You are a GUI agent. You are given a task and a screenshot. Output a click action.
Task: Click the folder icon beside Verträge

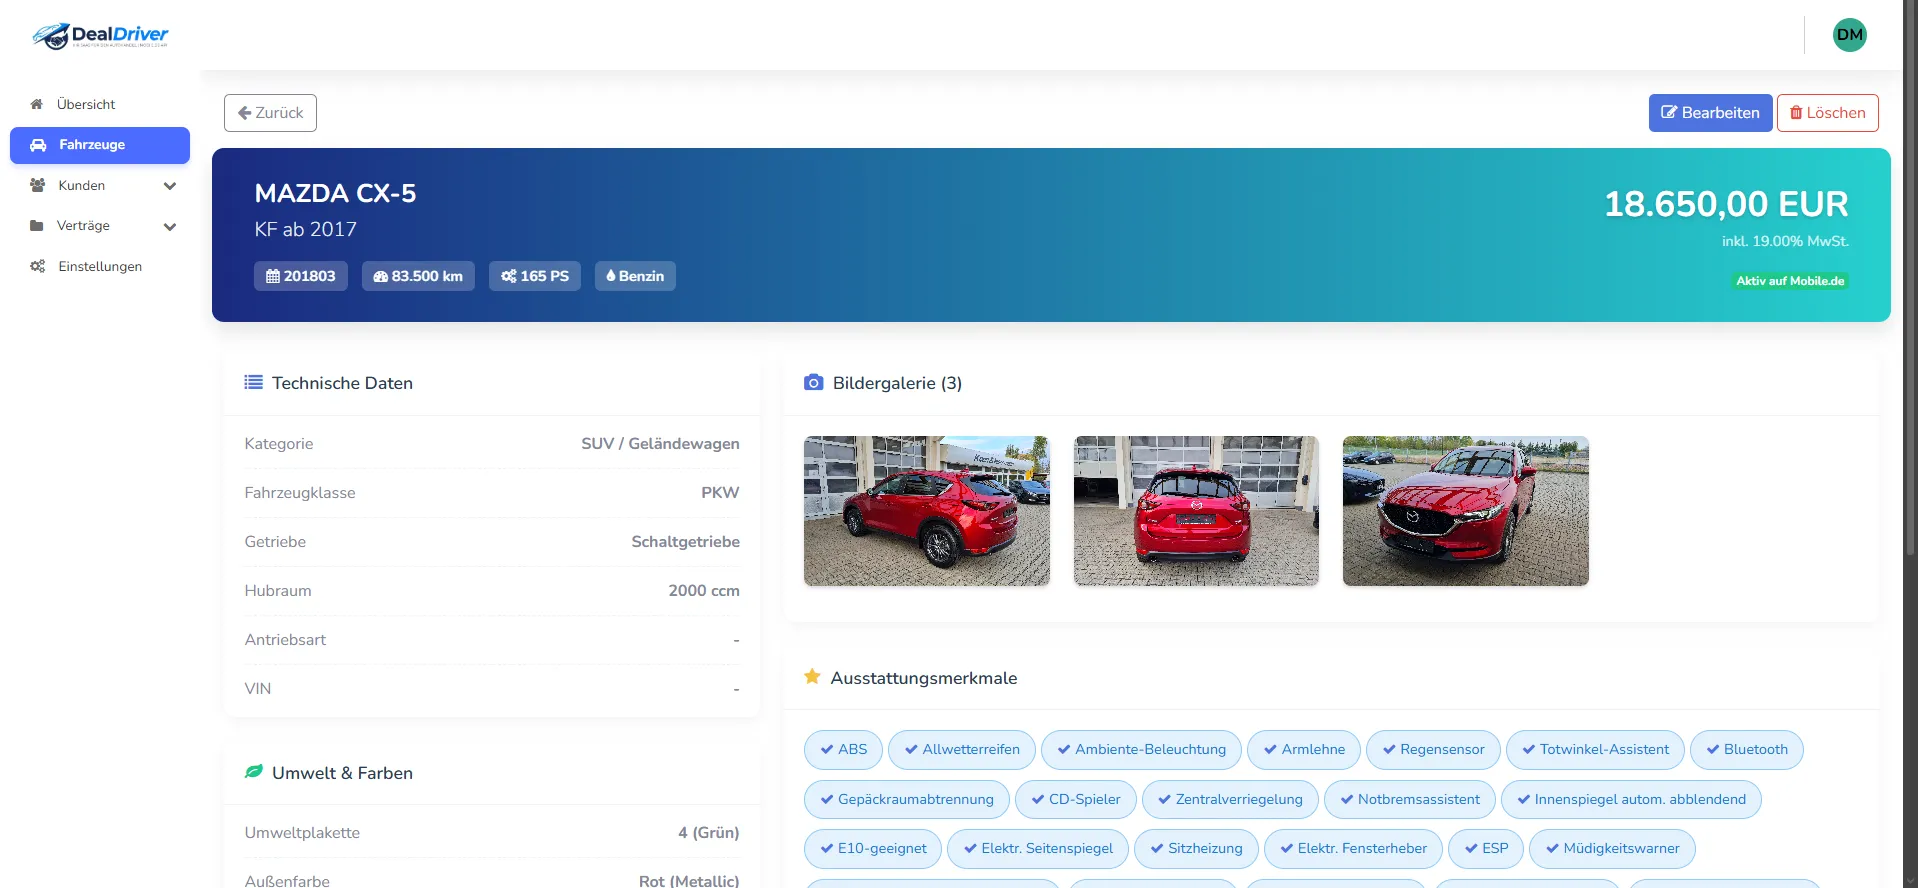coord(37,226)
